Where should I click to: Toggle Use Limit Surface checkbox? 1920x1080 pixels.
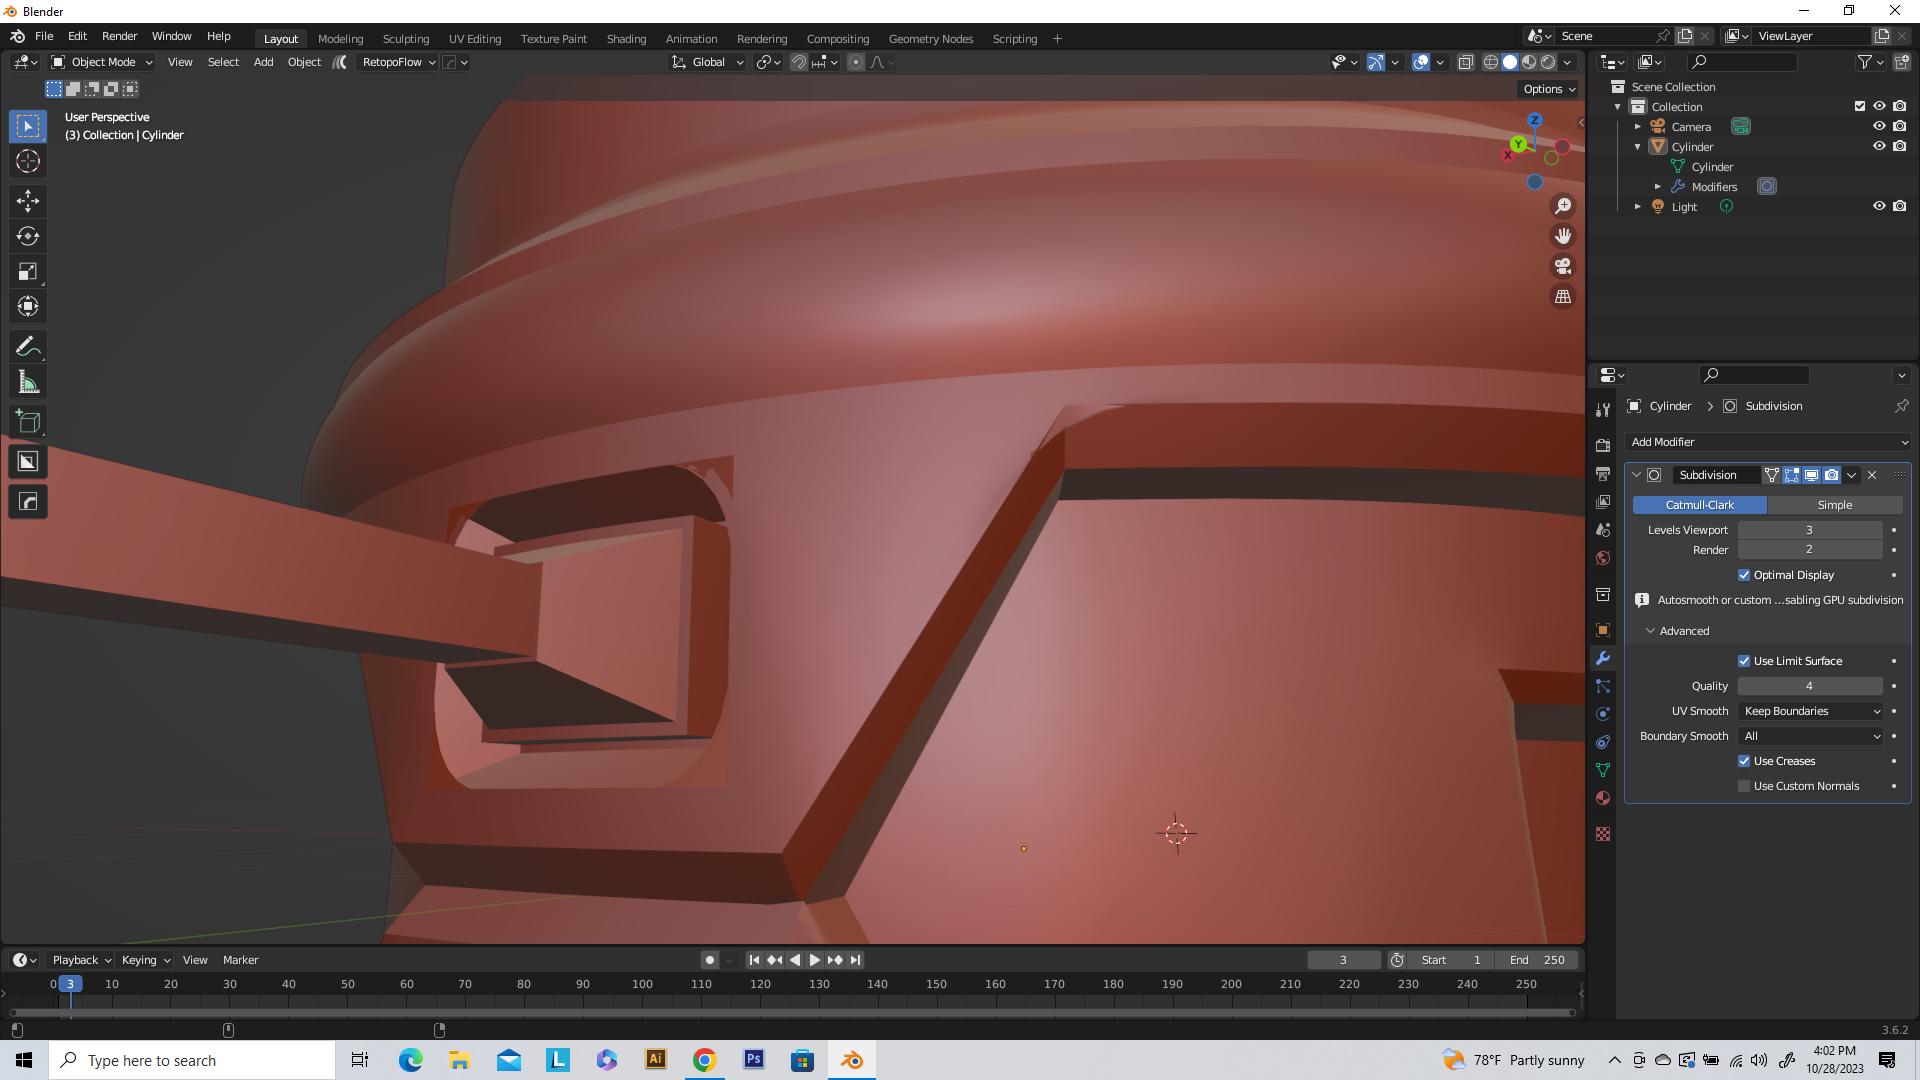click(1744, 661)
